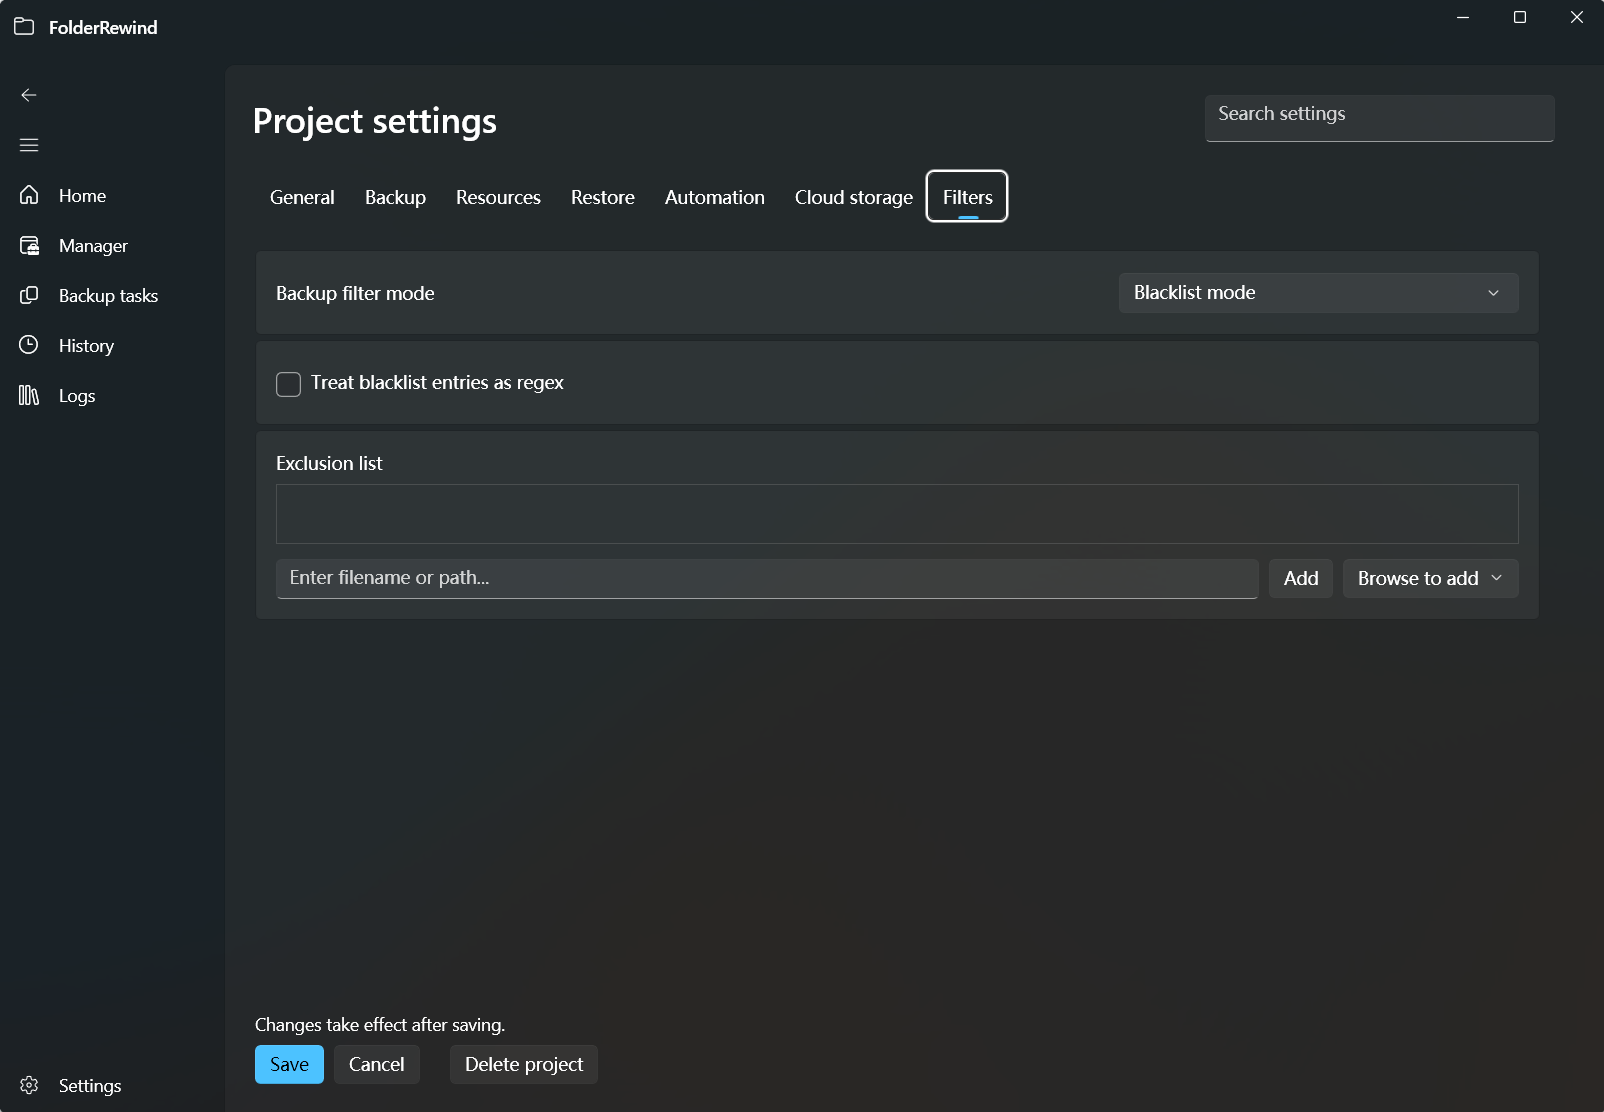
Task: Select the Restore tab
Action: [603, 197]
